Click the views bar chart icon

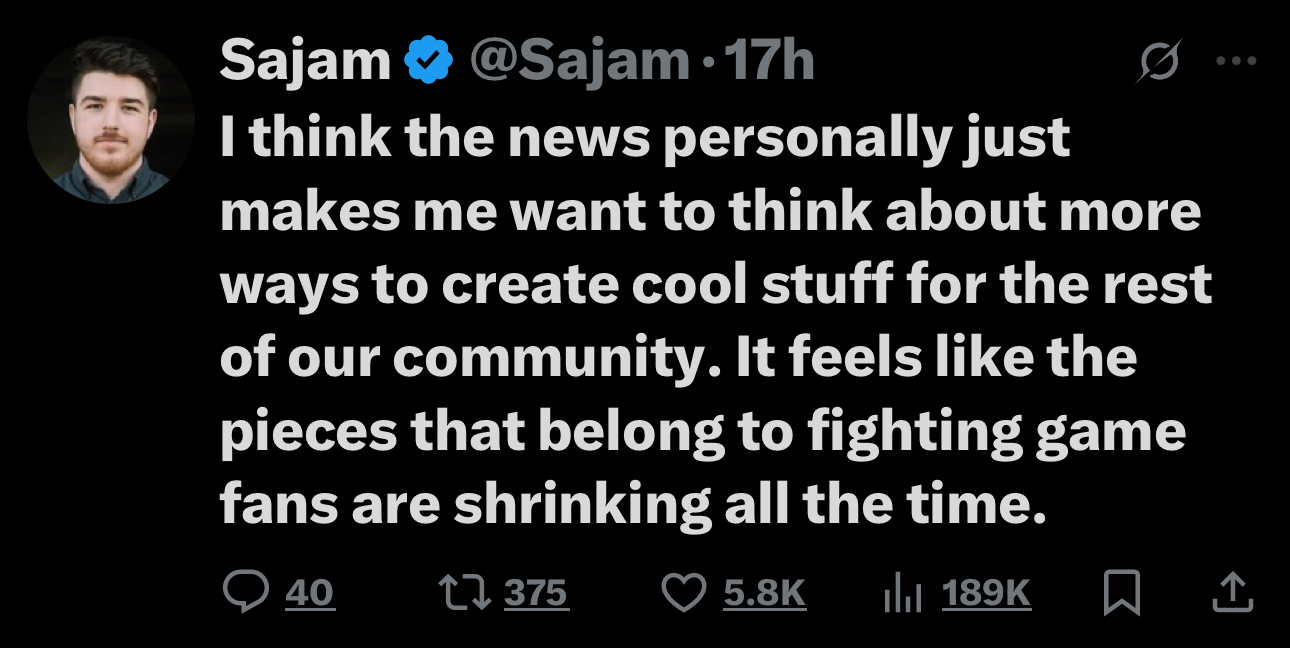(x=899, y=594)
